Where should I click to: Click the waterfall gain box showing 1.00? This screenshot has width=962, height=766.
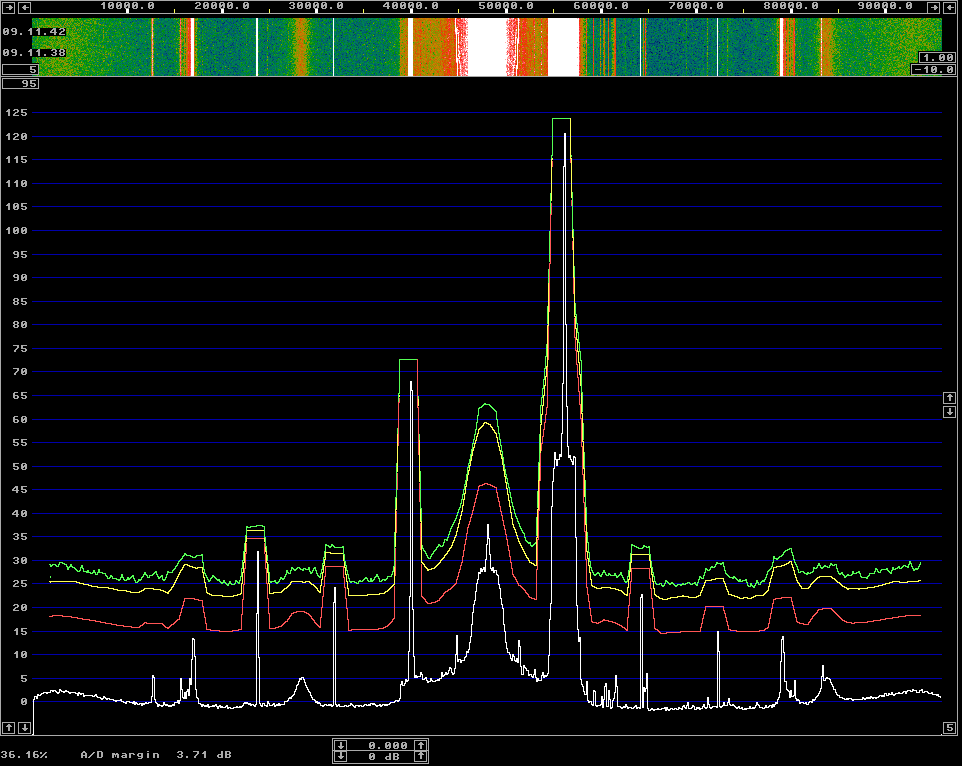click(x=937, y=58)
